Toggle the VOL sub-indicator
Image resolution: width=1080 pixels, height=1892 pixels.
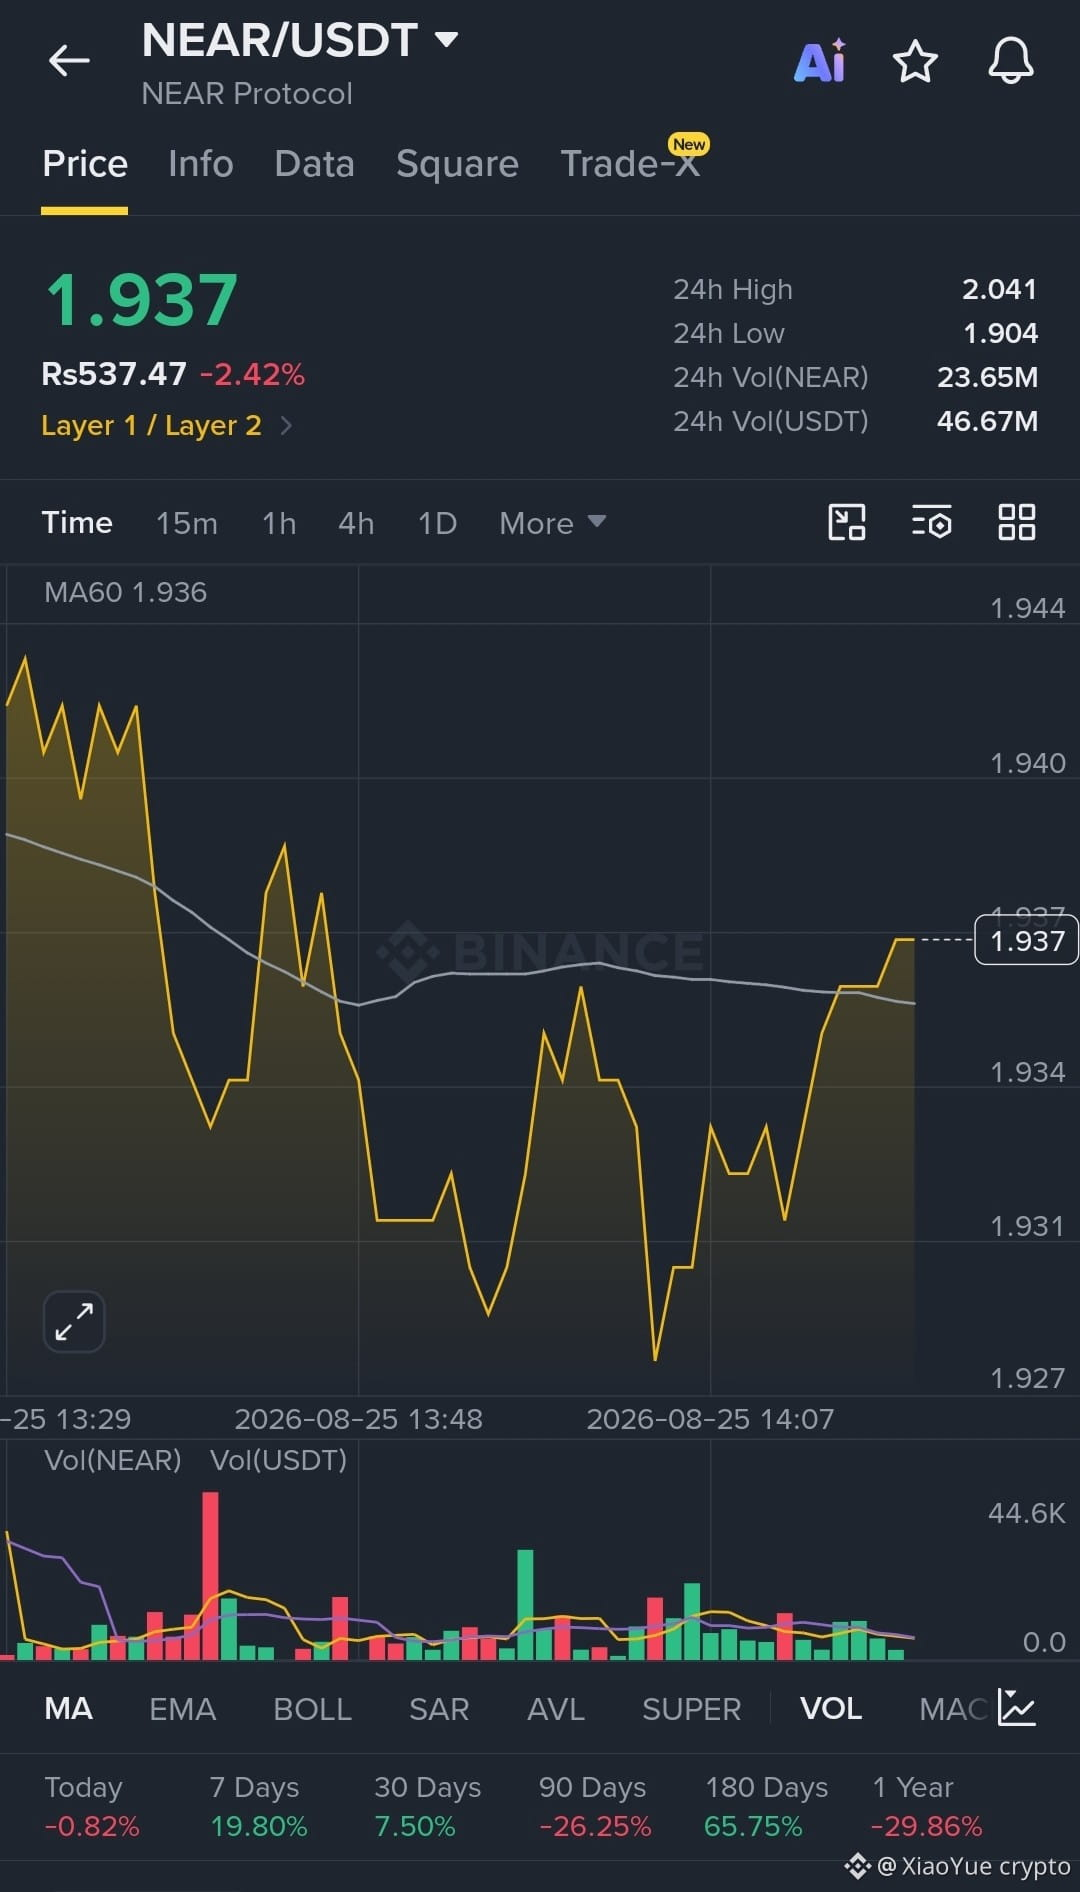coord(831,1709)
